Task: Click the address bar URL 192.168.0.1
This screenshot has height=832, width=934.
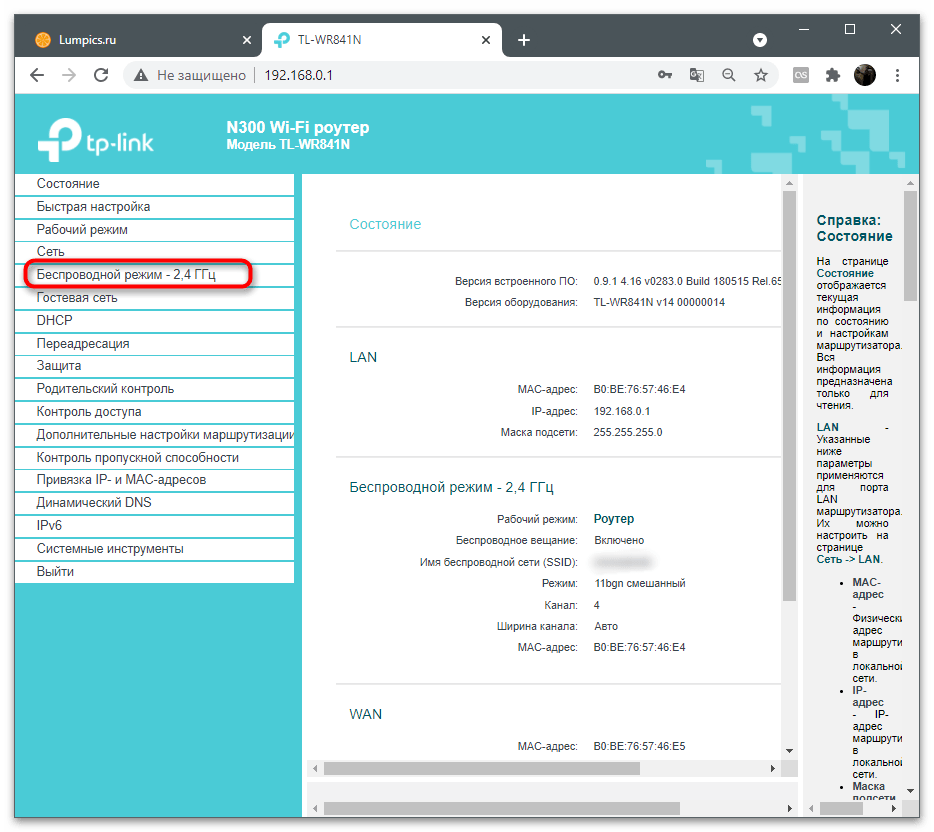Action: coord(298,75)
